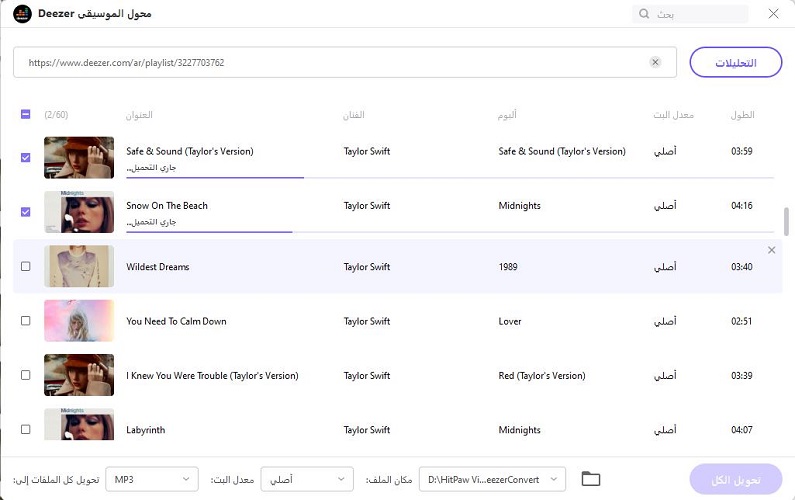Close the Deezer converter window

pyautogui.click(x=773, y=14)
